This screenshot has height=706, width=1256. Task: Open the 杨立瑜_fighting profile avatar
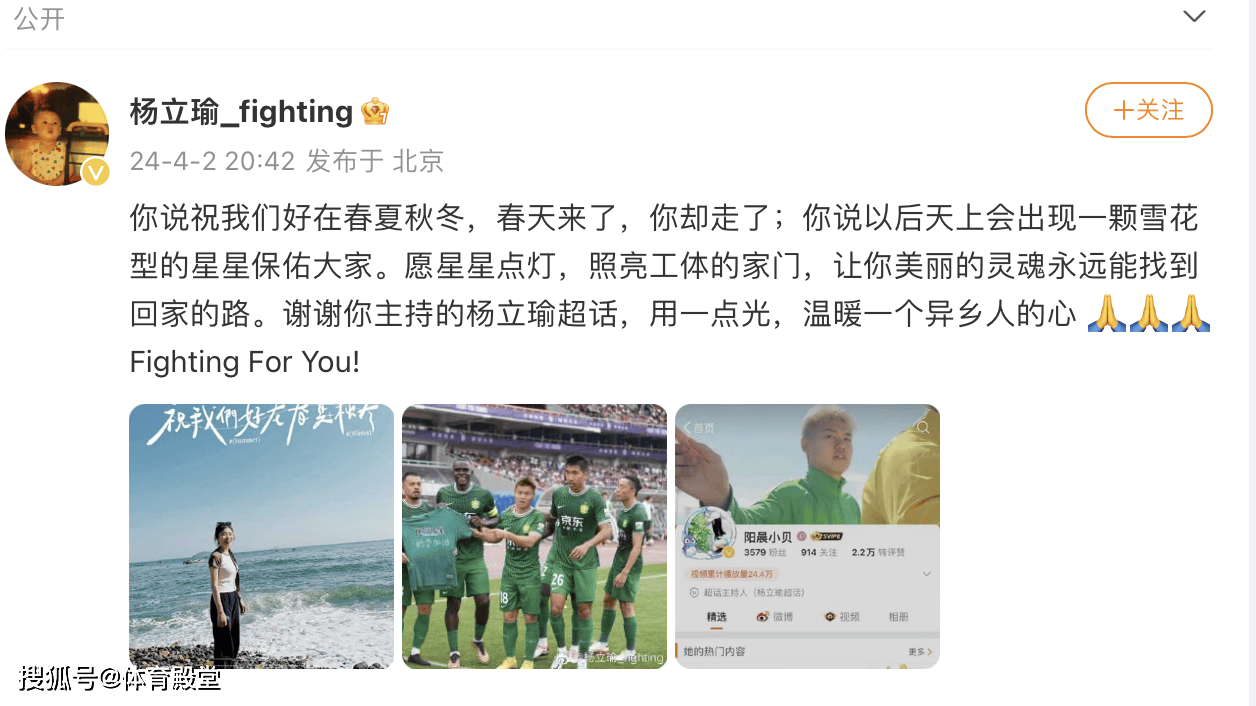57,133
